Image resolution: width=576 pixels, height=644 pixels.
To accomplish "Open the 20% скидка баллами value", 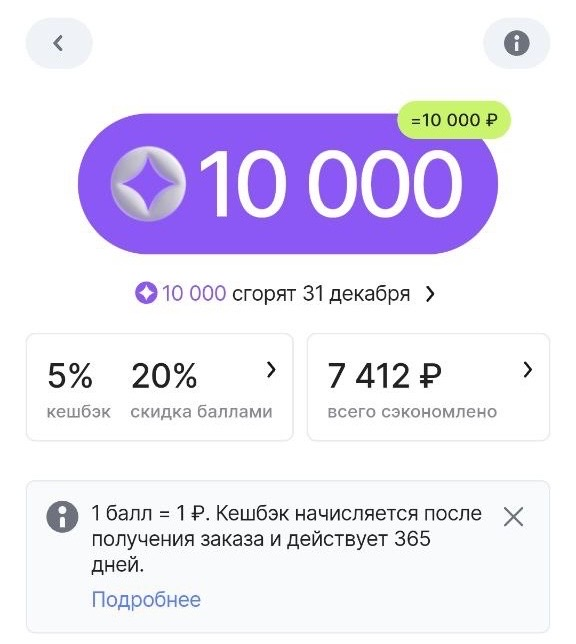I will [x=164, y=375].
